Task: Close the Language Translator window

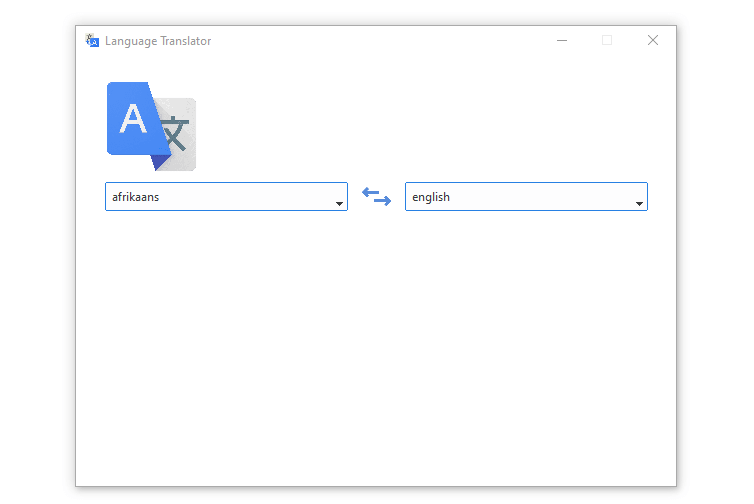Action: pos(653,41)
